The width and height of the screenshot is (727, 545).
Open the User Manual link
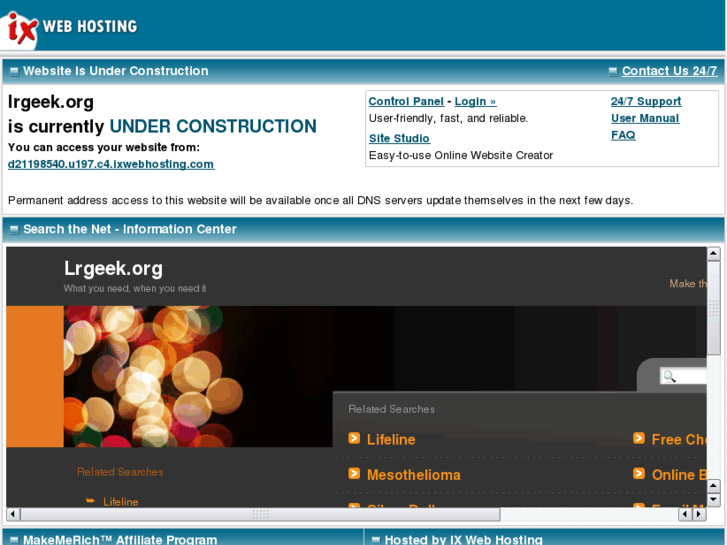pyautogui.click(x=645, y=118)
